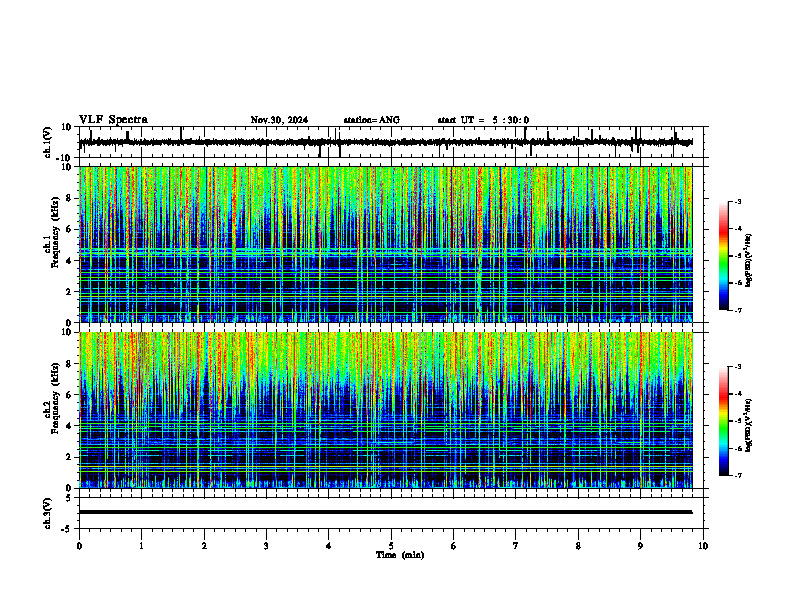The height and width of the screenshot is (612, 792).
Task: Click the '5' tick on Time axis
Action: click(391, 546)
